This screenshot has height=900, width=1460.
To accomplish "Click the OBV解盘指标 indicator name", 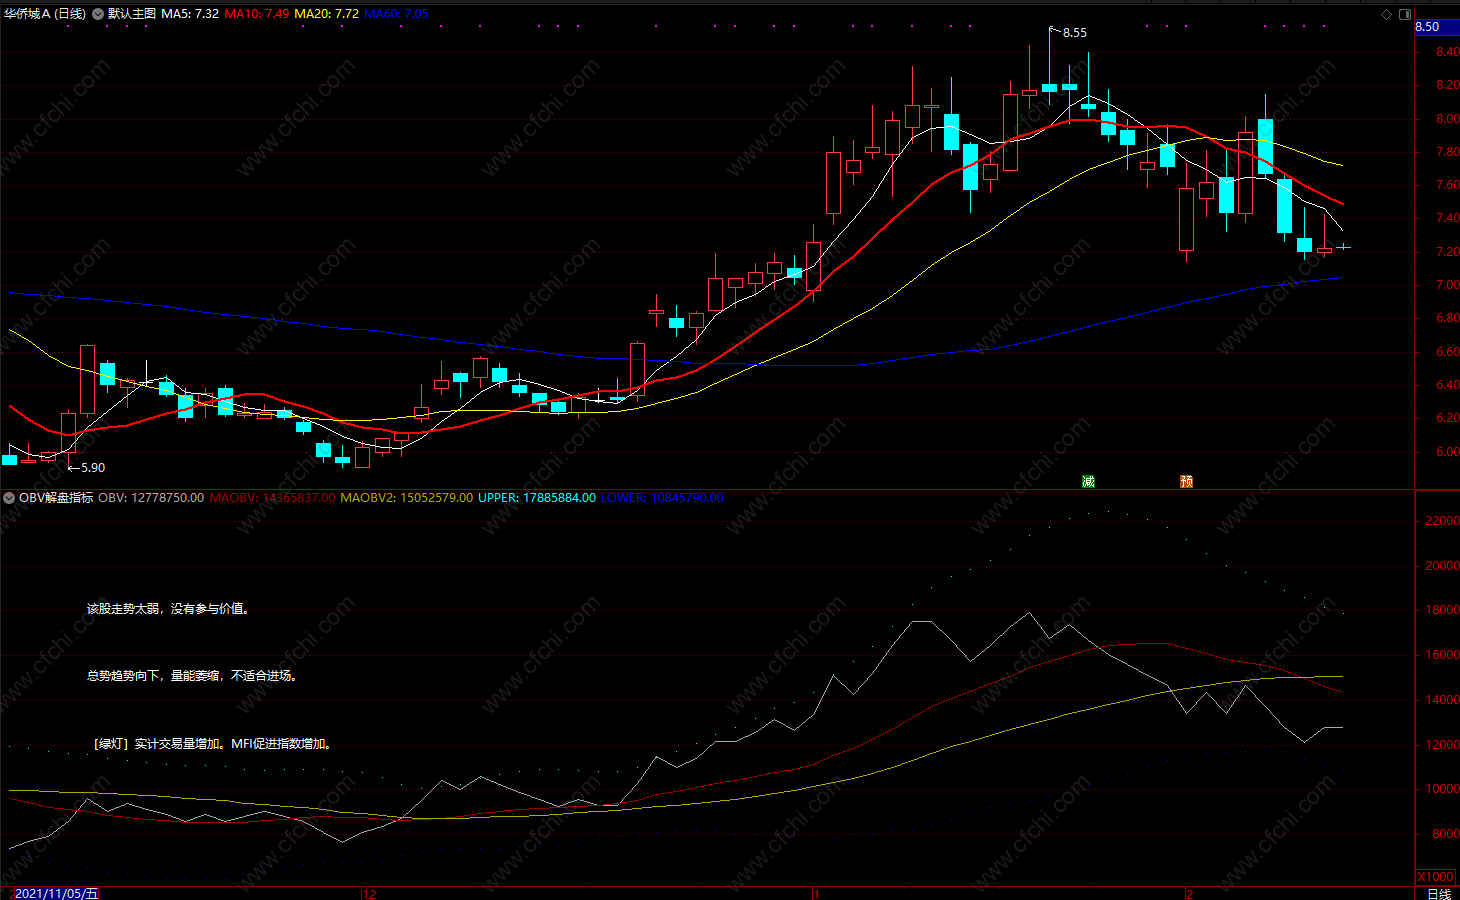I will click(56, 497).
